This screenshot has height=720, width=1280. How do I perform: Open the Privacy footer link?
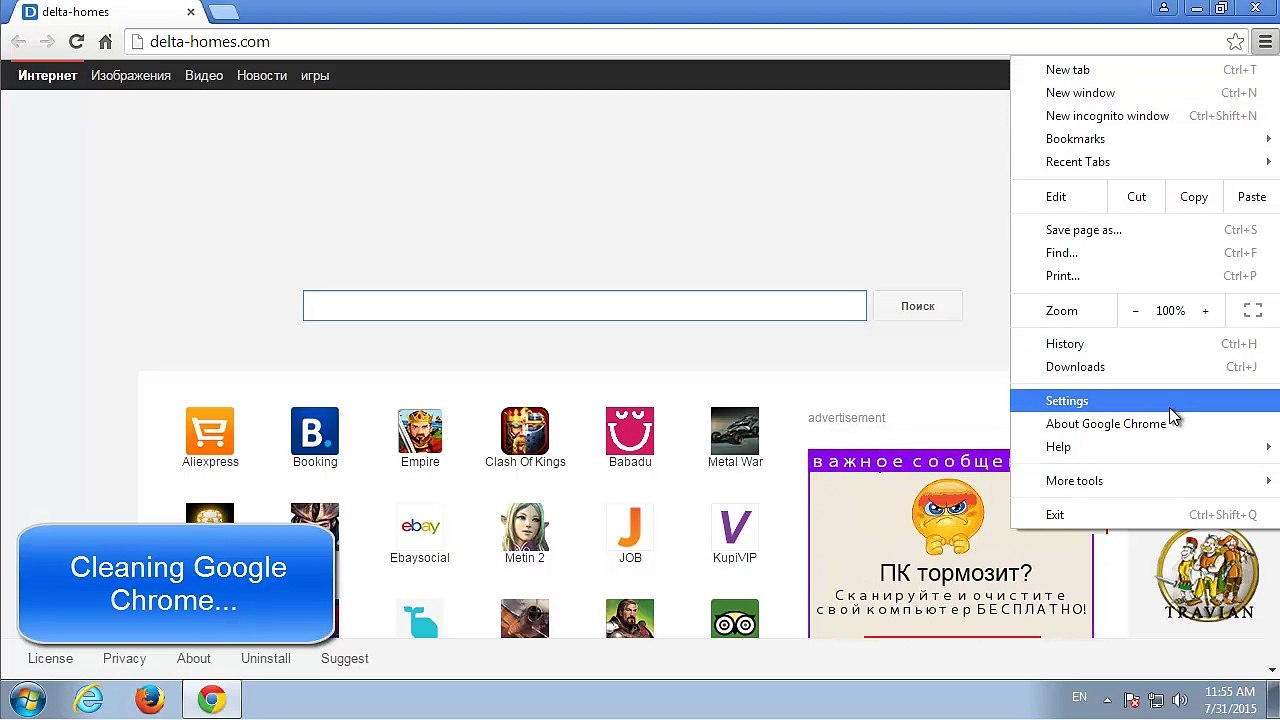pyautogui.click(x=125, y=659)
